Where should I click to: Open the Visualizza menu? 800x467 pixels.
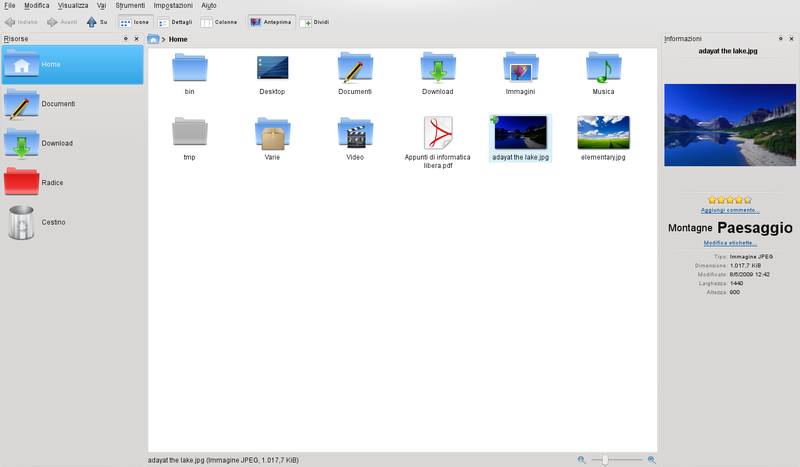[x=73, y=5]
